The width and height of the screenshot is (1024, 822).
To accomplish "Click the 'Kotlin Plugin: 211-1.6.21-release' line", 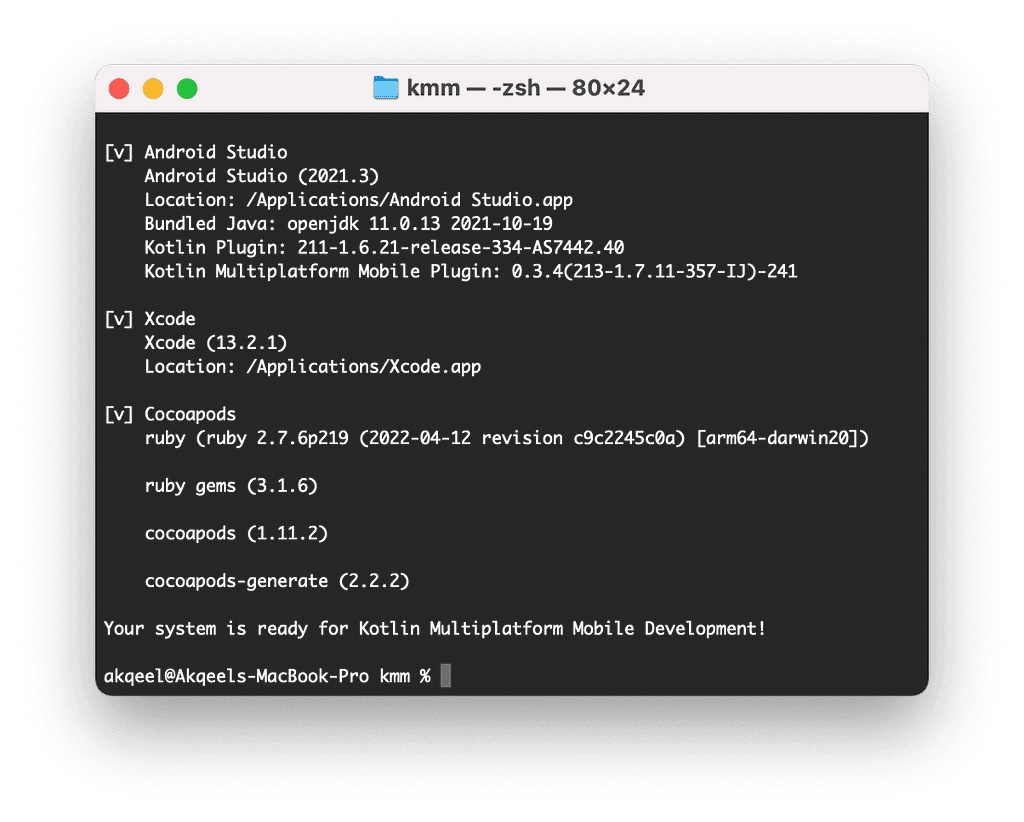I will click(384, 247).
